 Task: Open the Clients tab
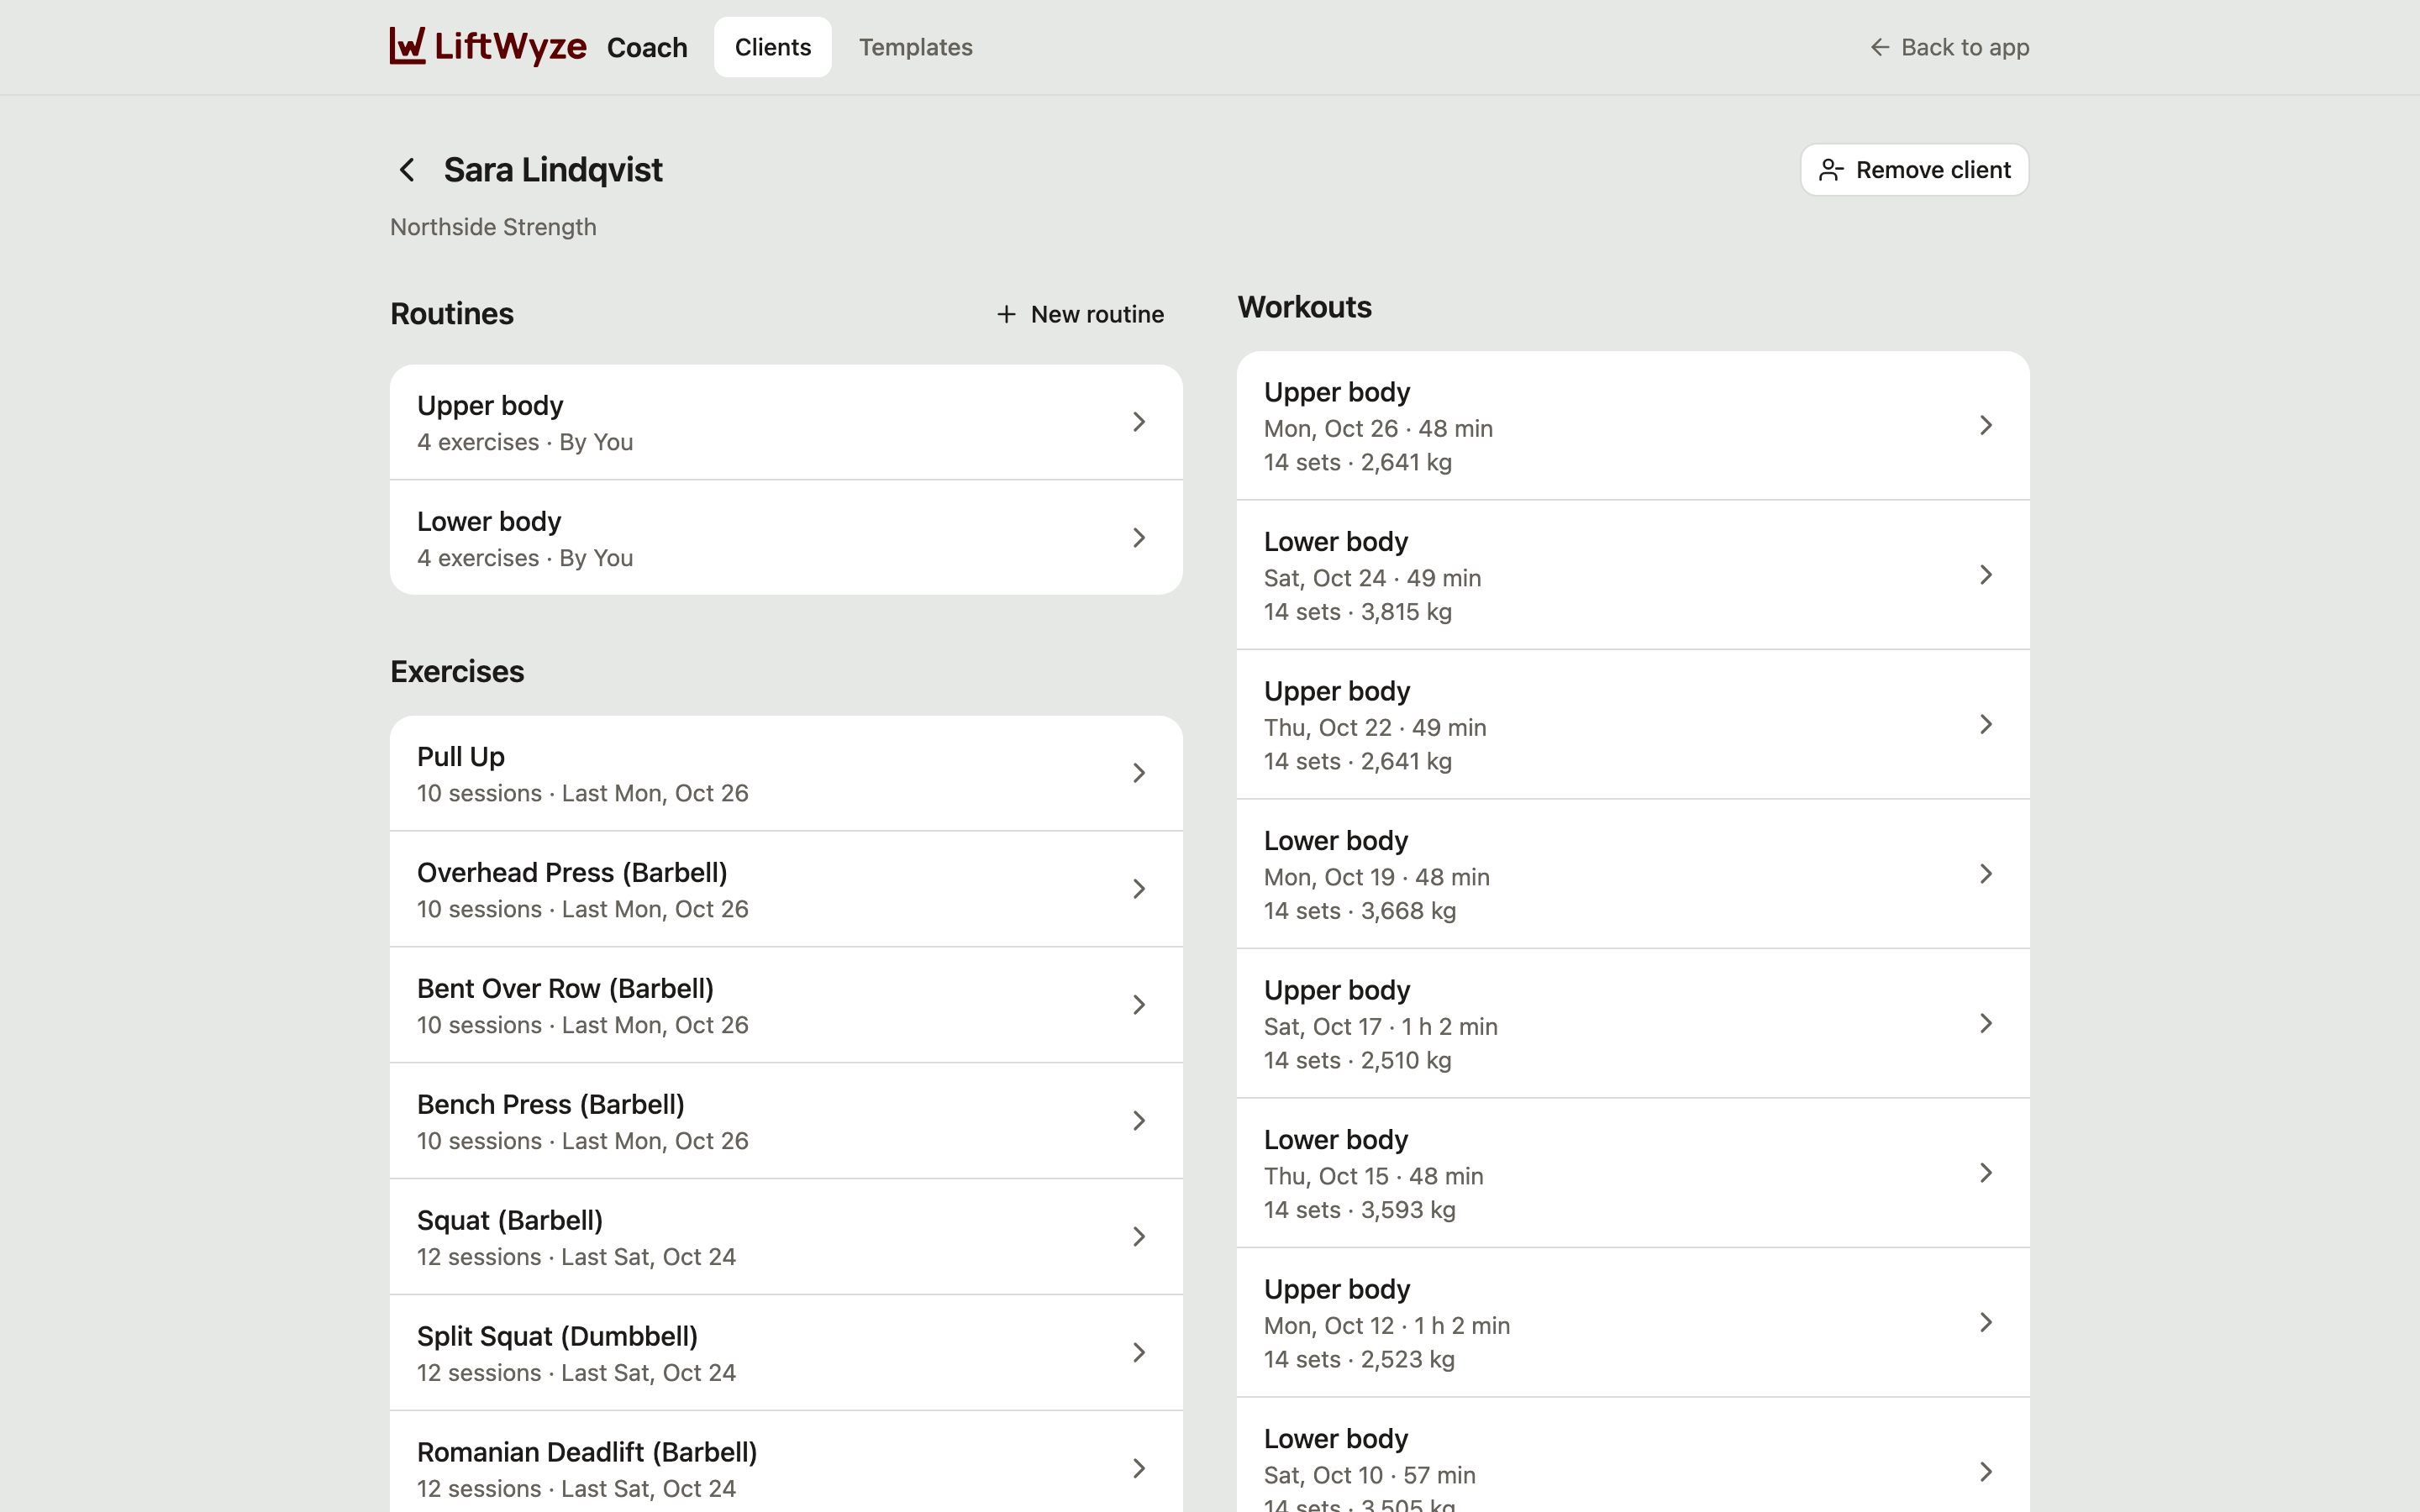(773, 47)
